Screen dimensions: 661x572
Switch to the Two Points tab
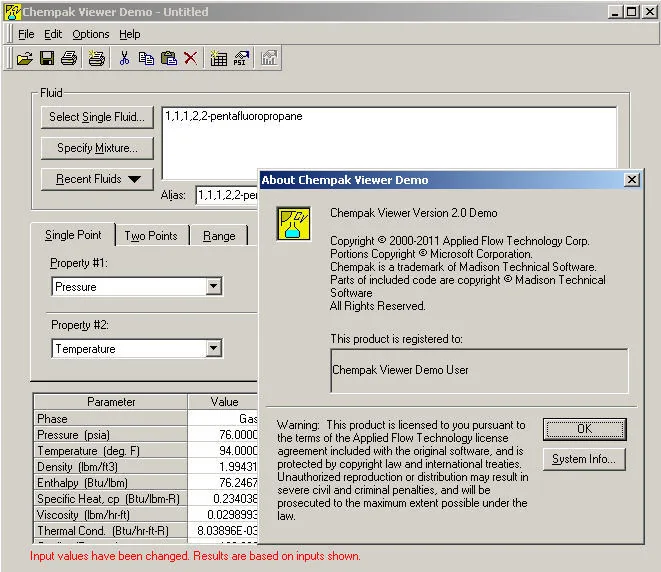[151, 236]
